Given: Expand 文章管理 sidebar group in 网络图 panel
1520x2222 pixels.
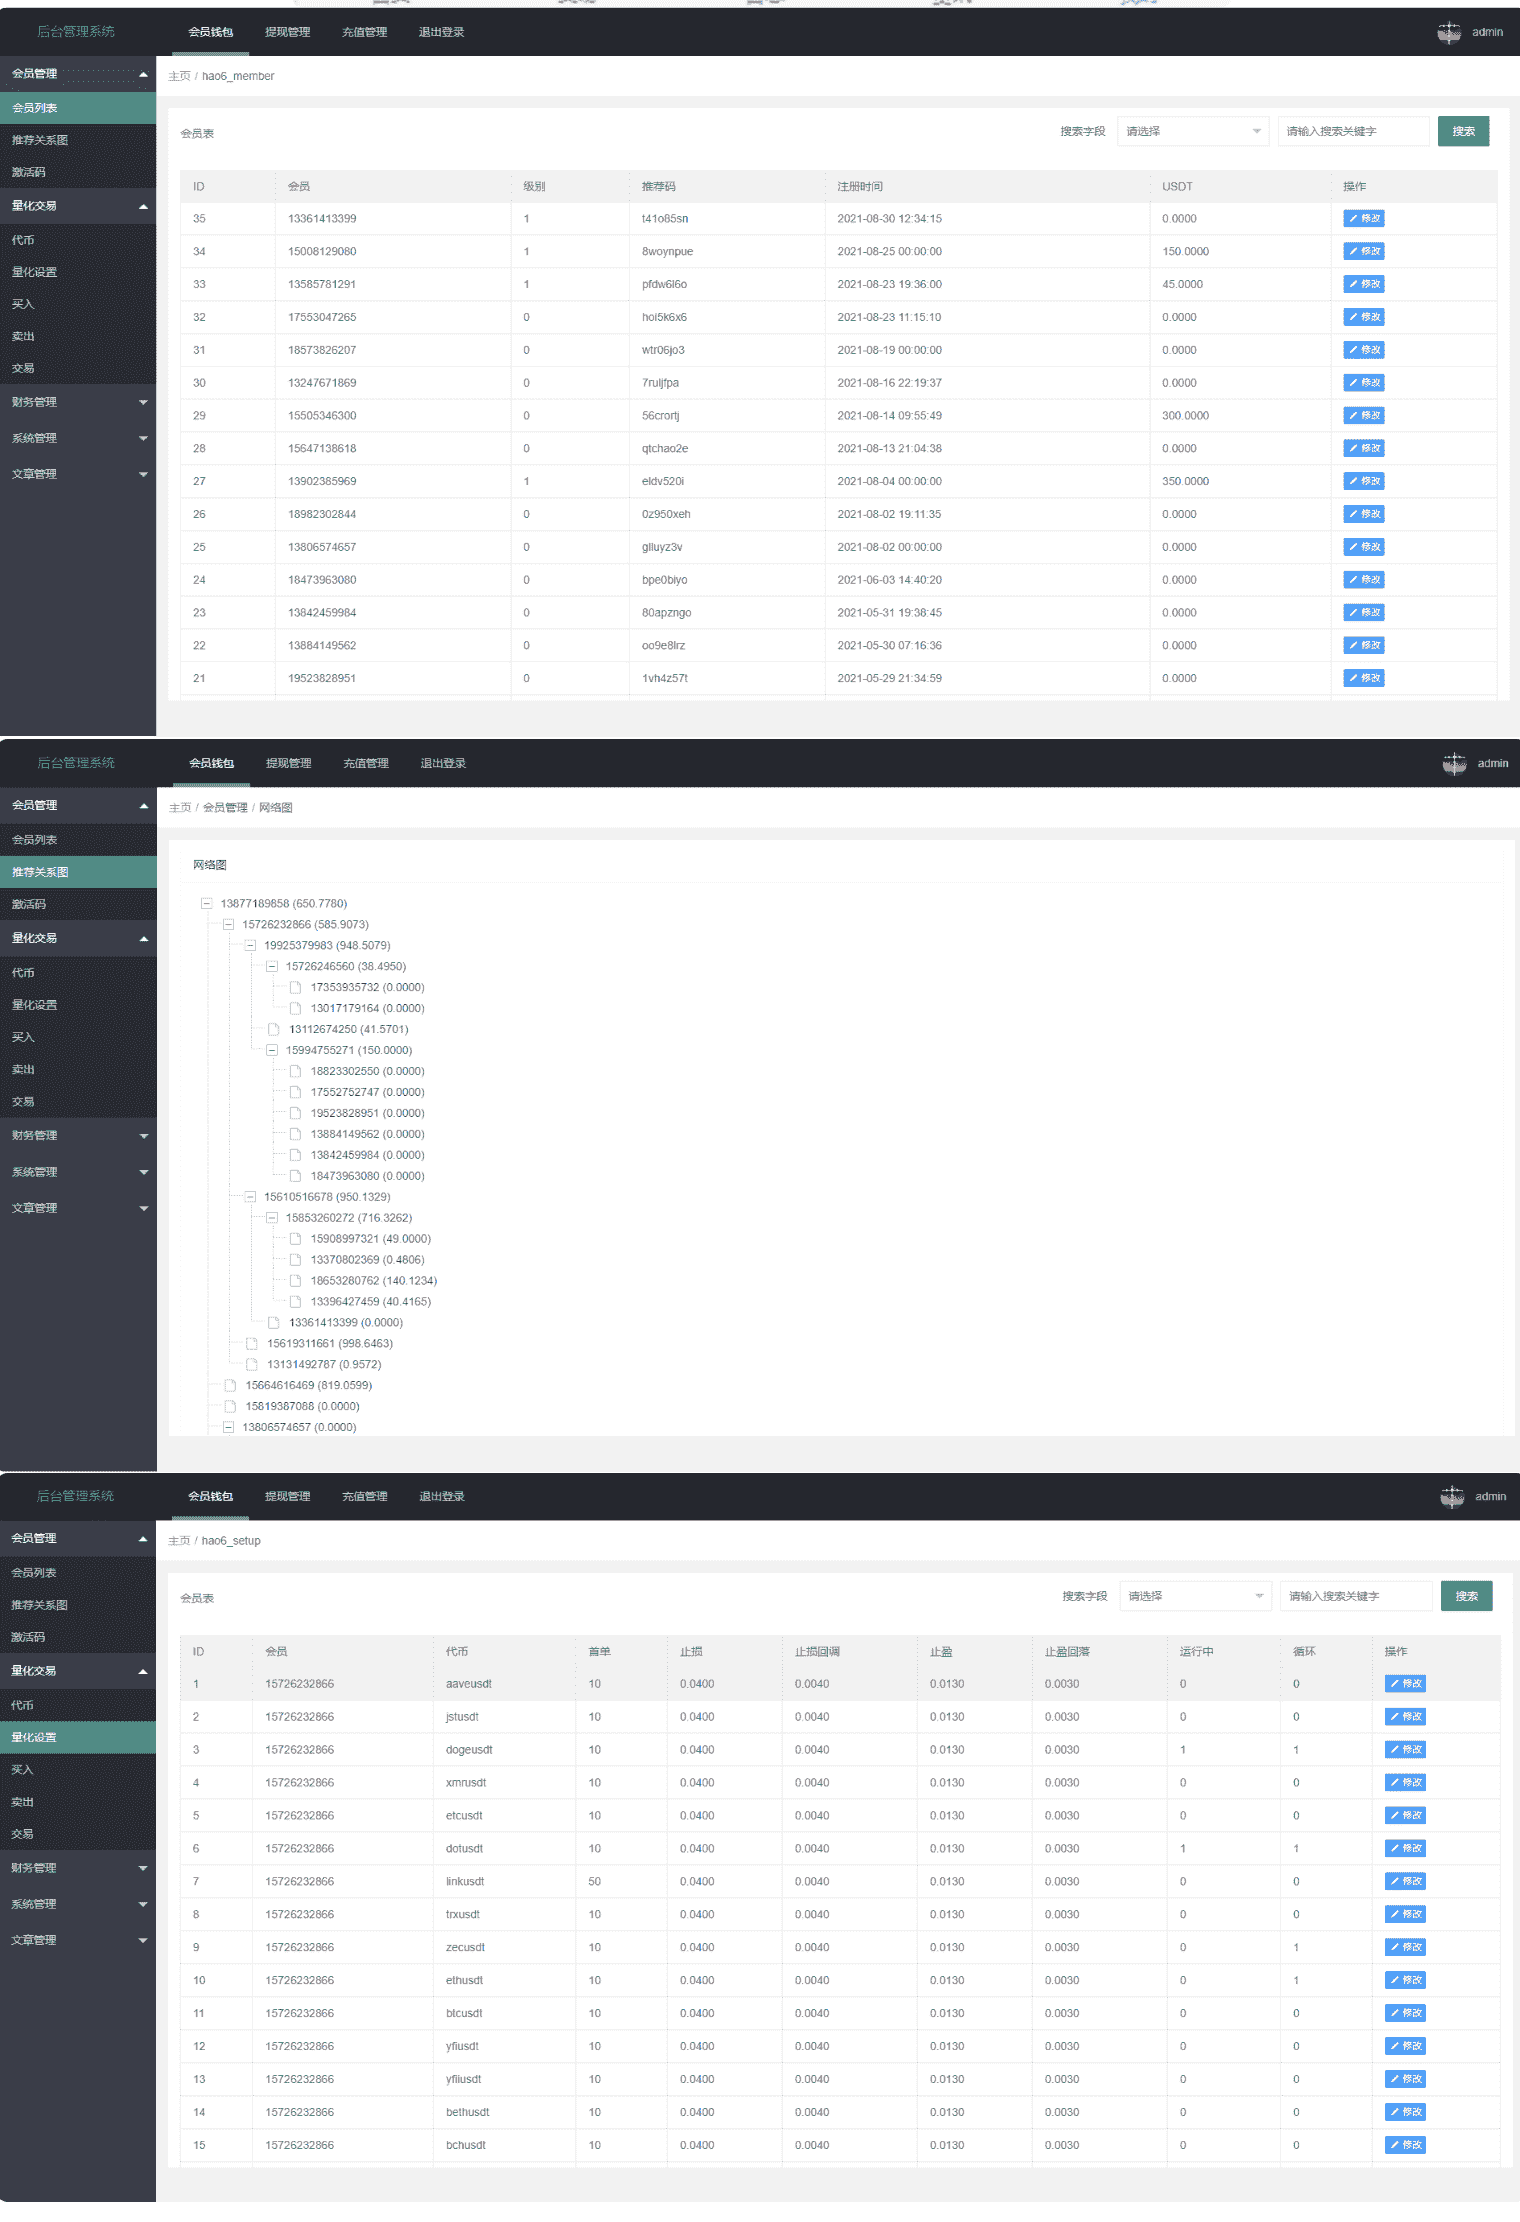Looking at the screenshot, I should 78,1208.
